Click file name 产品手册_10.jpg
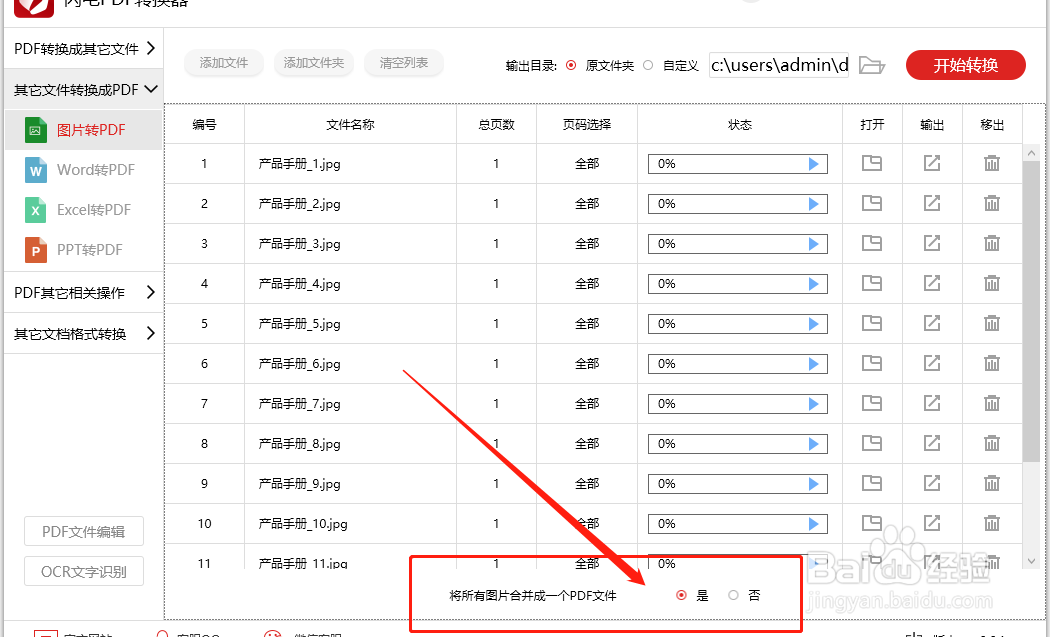Viewport: 1051px width, 637px height. 303,524
